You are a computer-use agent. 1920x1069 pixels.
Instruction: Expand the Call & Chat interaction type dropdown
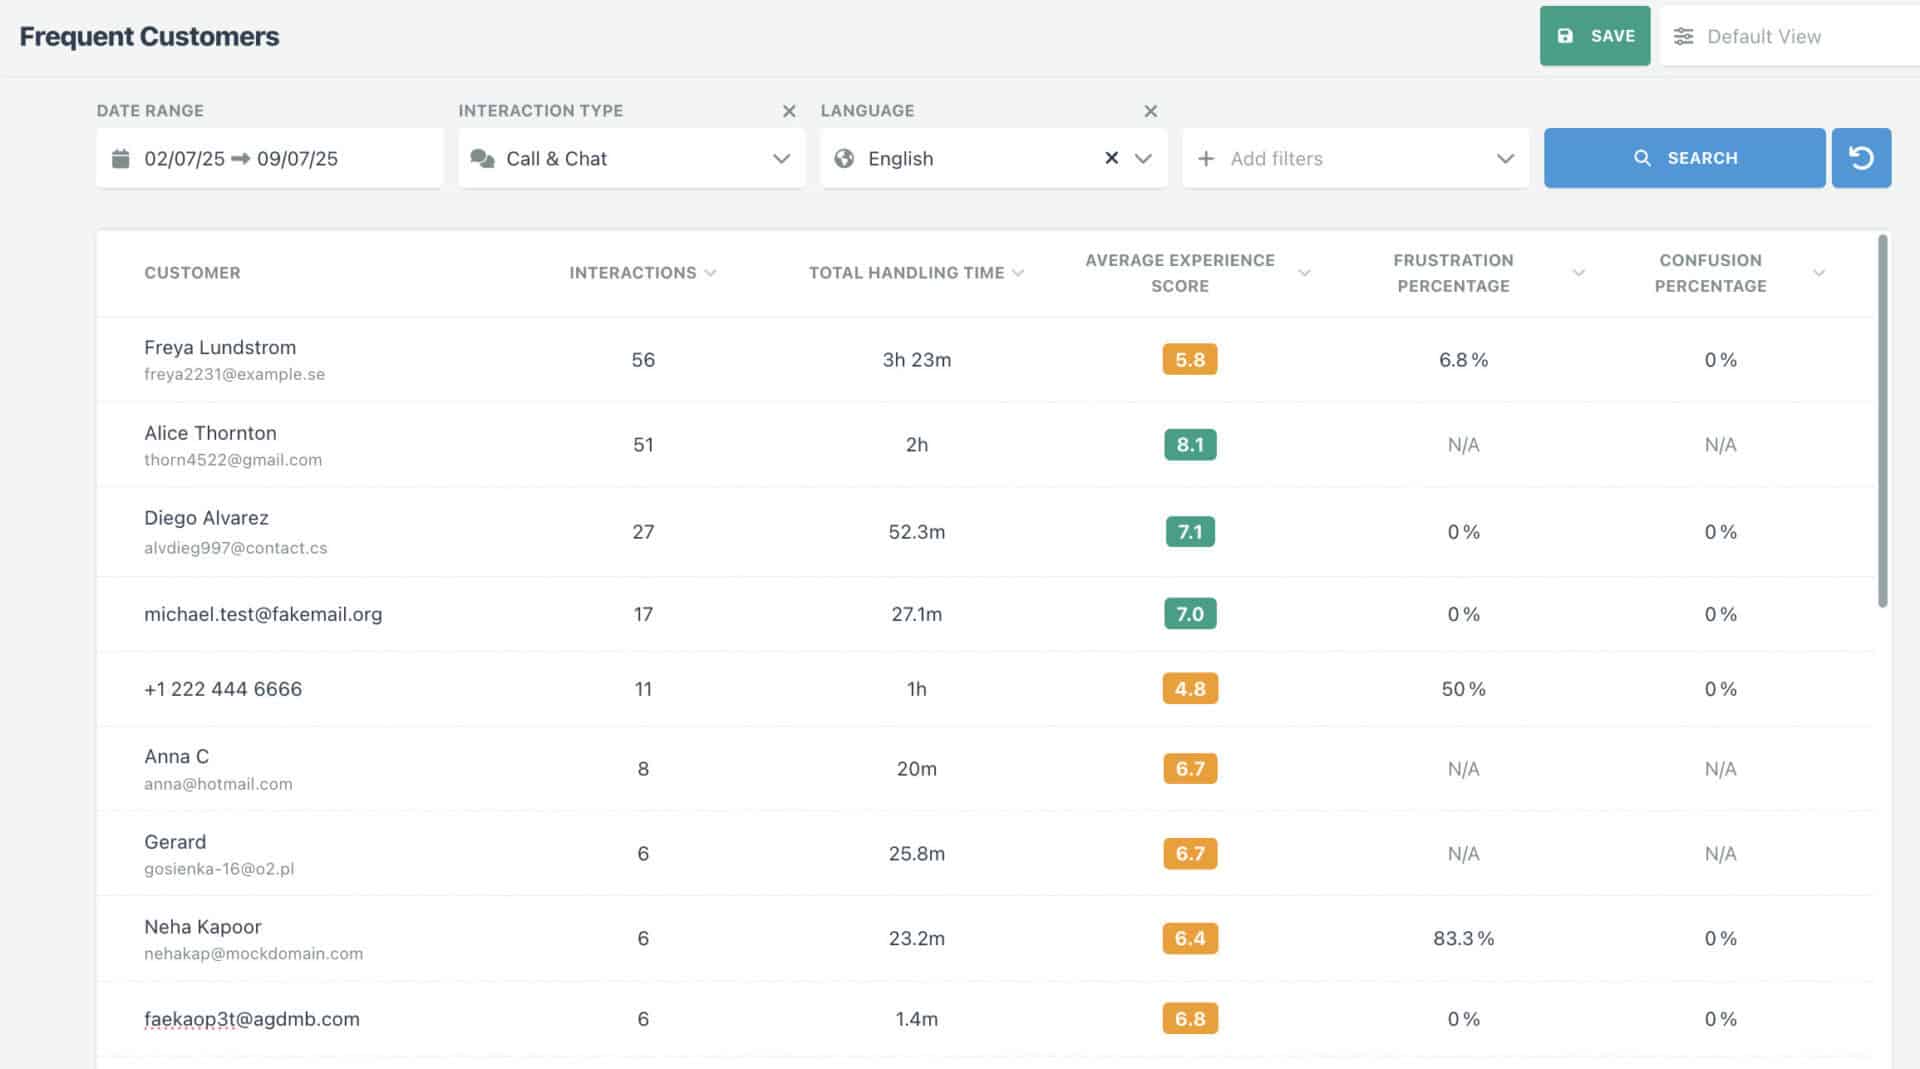[781, 158]
